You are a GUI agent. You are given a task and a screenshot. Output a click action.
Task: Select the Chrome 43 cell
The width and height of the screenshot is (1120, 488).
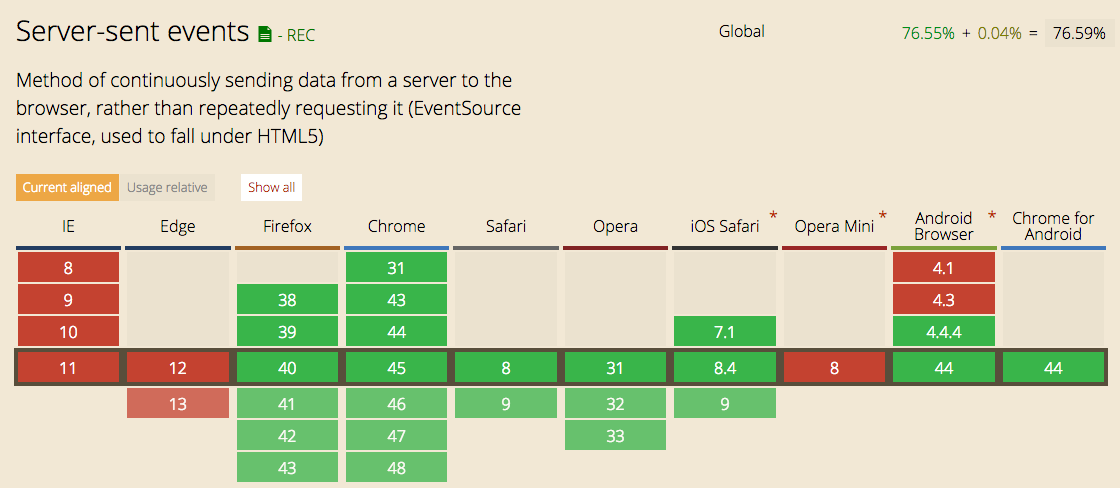[x=396, y=300]
